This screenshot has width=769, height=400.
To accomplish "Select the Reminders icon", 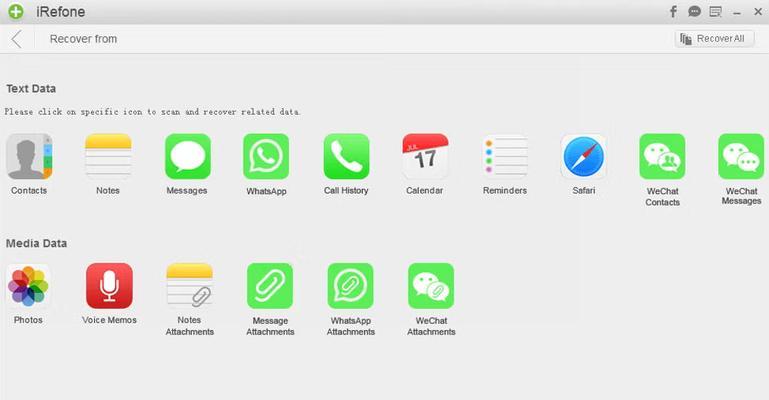I will 505,156.
